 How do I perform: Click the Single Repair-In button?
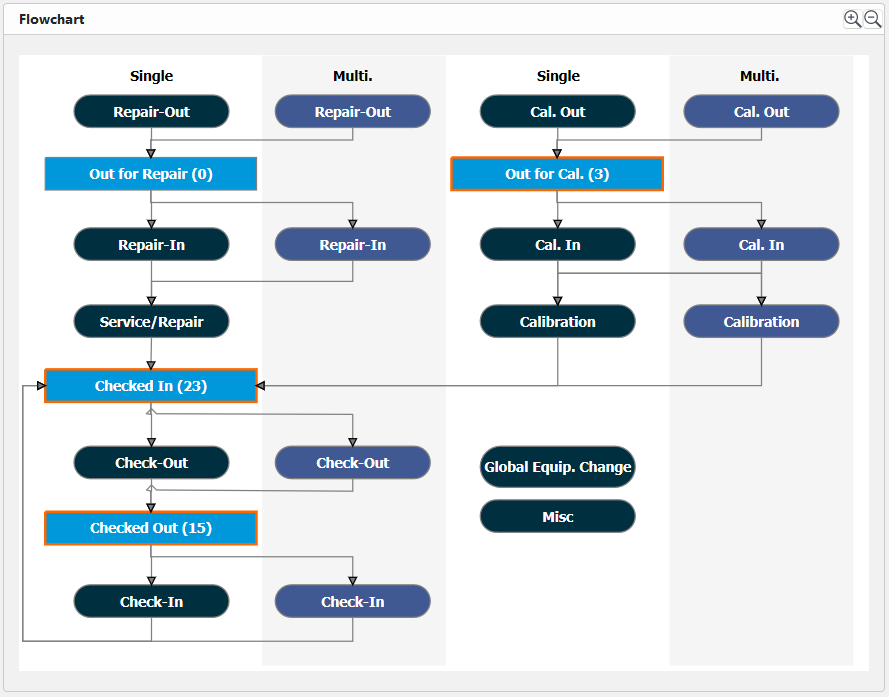(x=151, y=245)
